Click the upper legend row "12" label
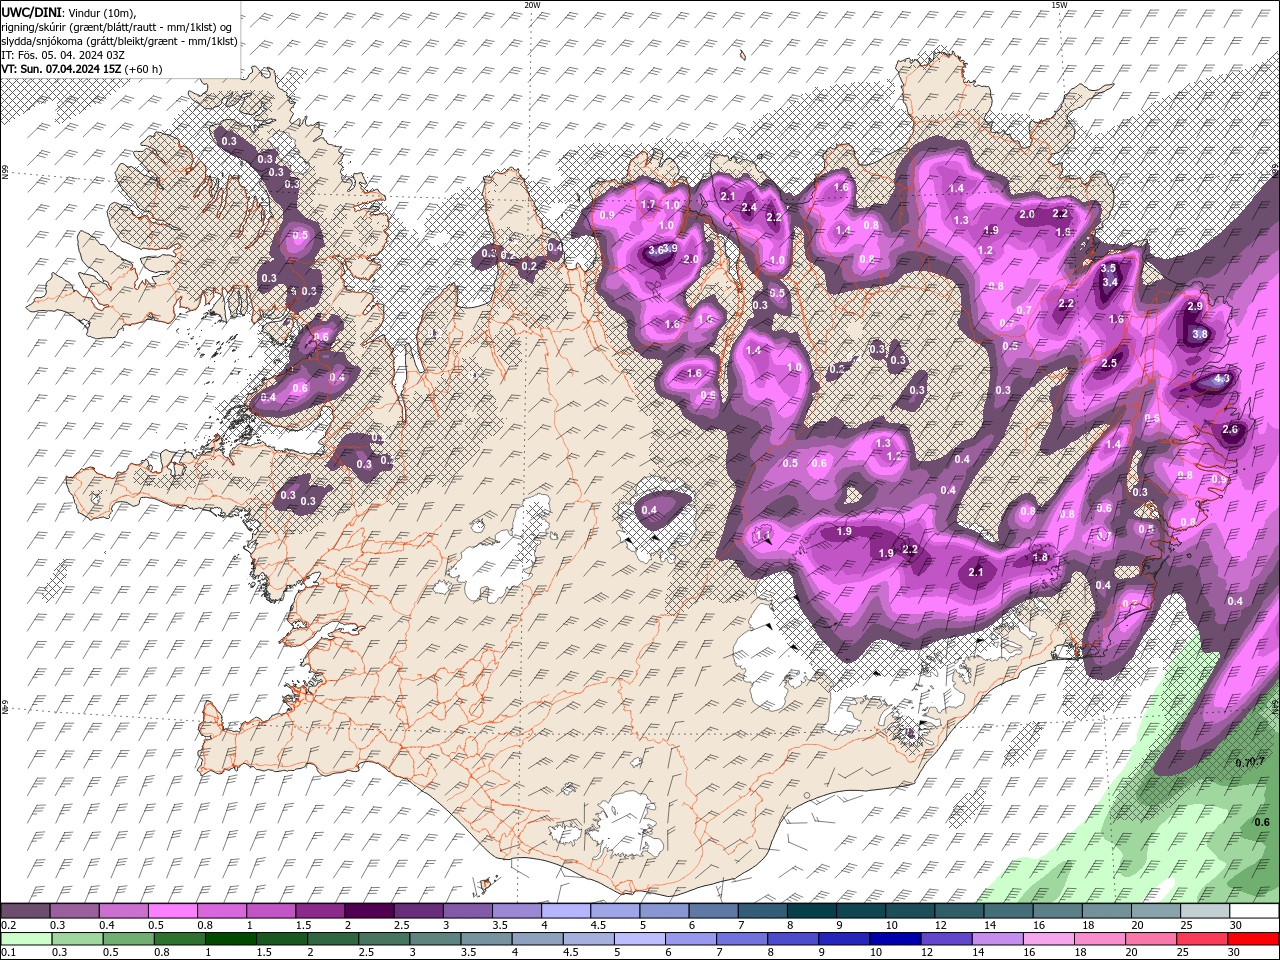The image size is (1280, 960). [941, 925]
